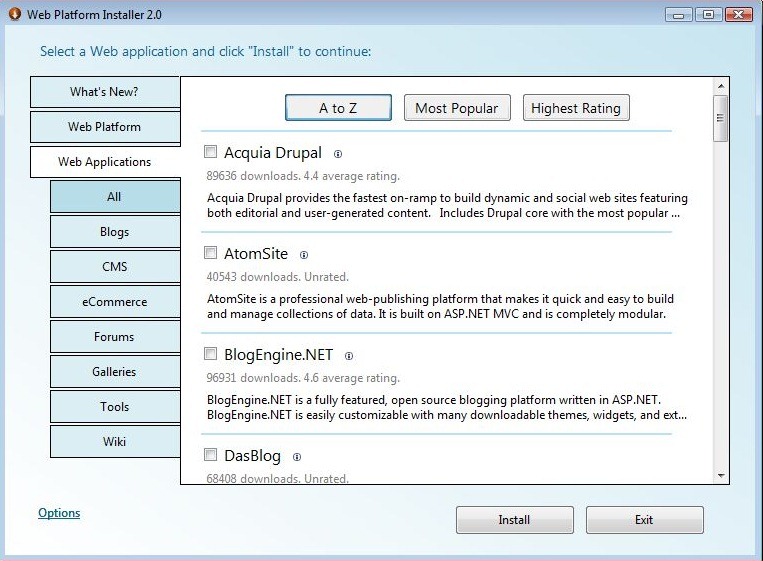The height and width of the screenshot is (561, 763).
Task: Click the Install button
Action: pos(515,520)
